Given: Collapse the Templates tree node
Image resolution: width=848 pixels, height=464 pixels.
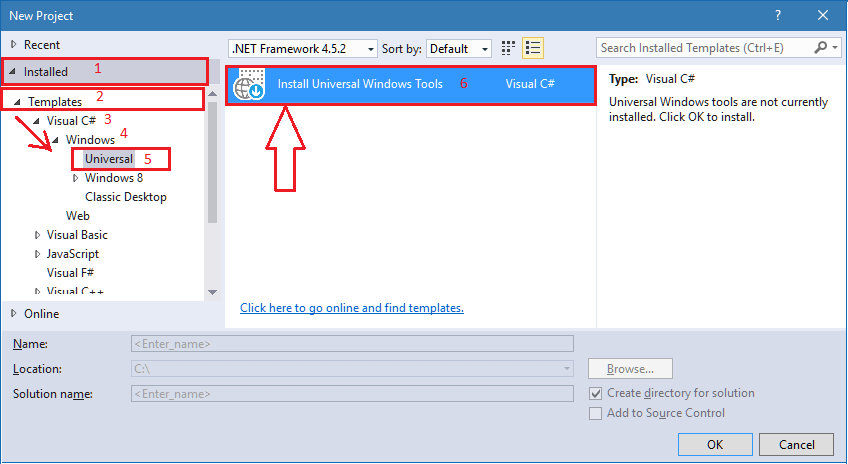Looking at the screenshot, I should pyautogui.click(x=17, y=102).
